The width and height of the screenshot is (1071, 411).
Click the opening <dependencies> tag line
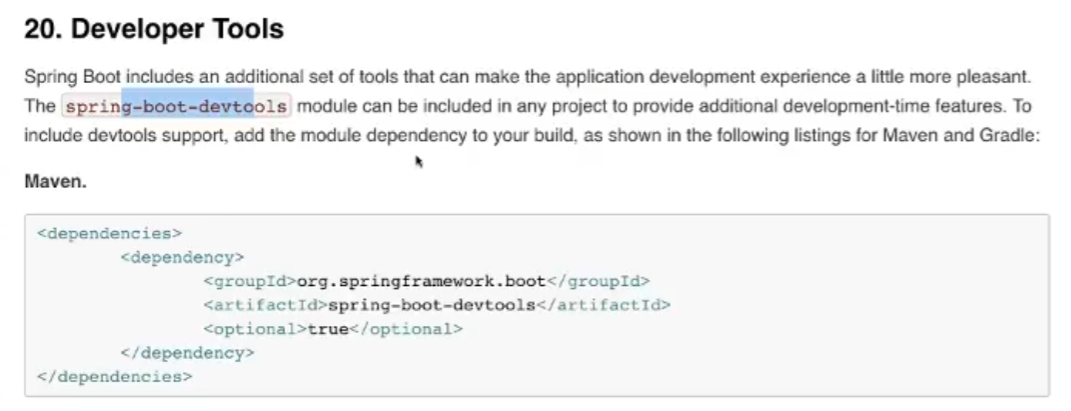[110, 233]
